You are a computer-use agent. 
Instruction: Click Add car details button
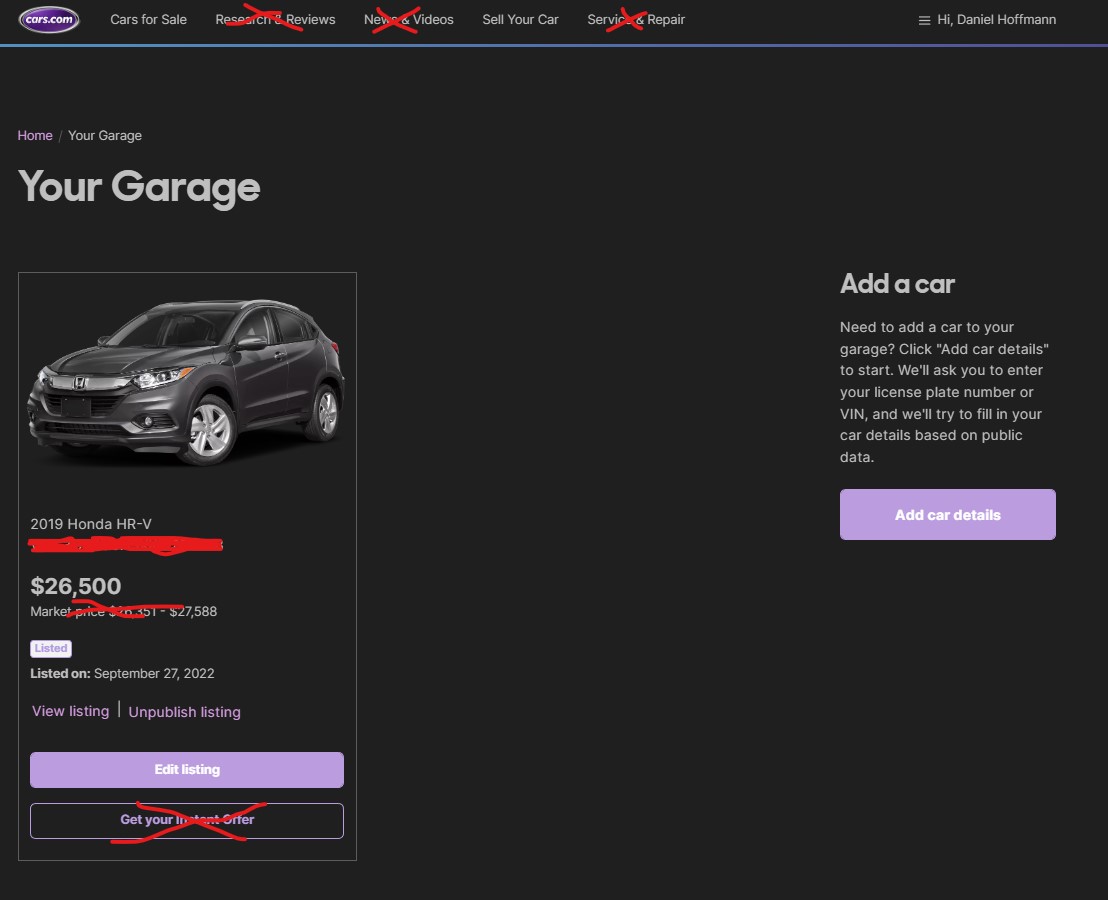(948, 515)
